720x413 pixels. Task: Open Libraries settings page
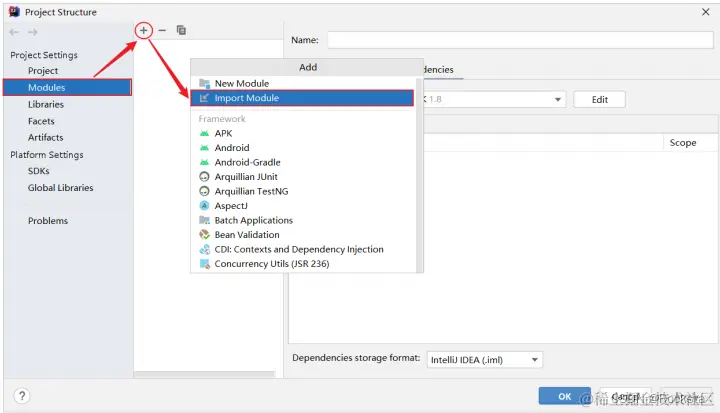tap(45, 104)
